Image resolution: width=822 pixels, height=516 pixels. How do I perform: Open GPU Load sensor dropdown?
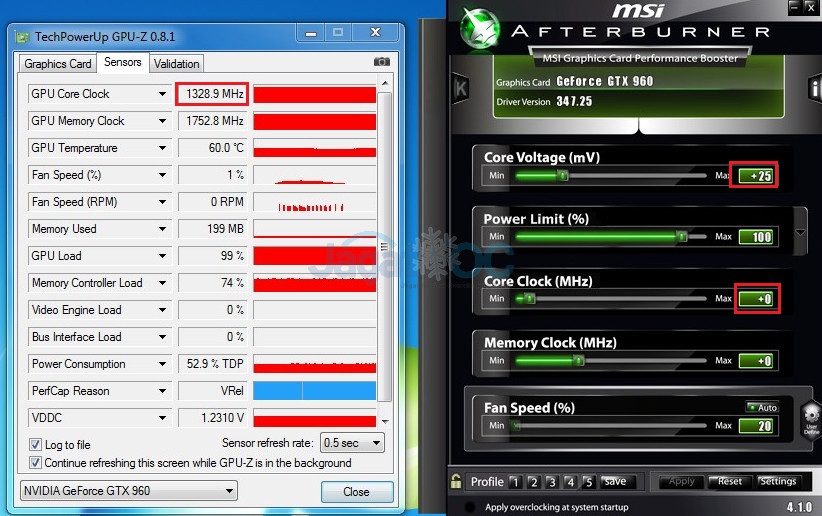click(163, 256)
